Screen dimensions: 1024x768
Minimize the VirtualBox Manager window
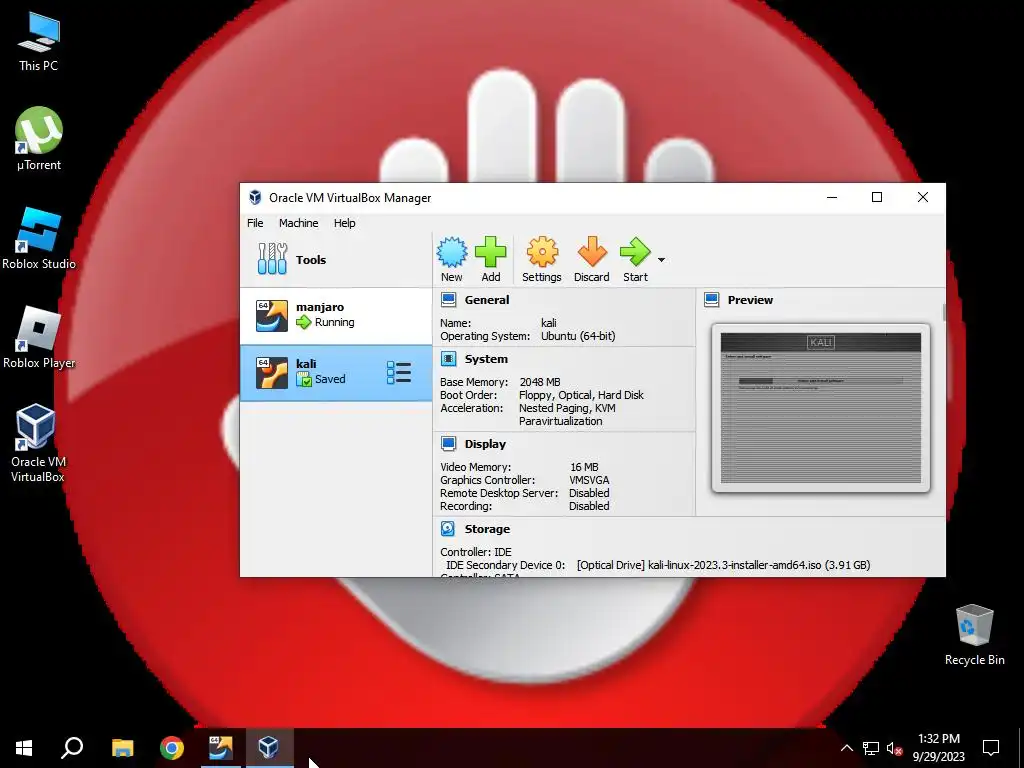pyautogui.click(x=832, y=197)
